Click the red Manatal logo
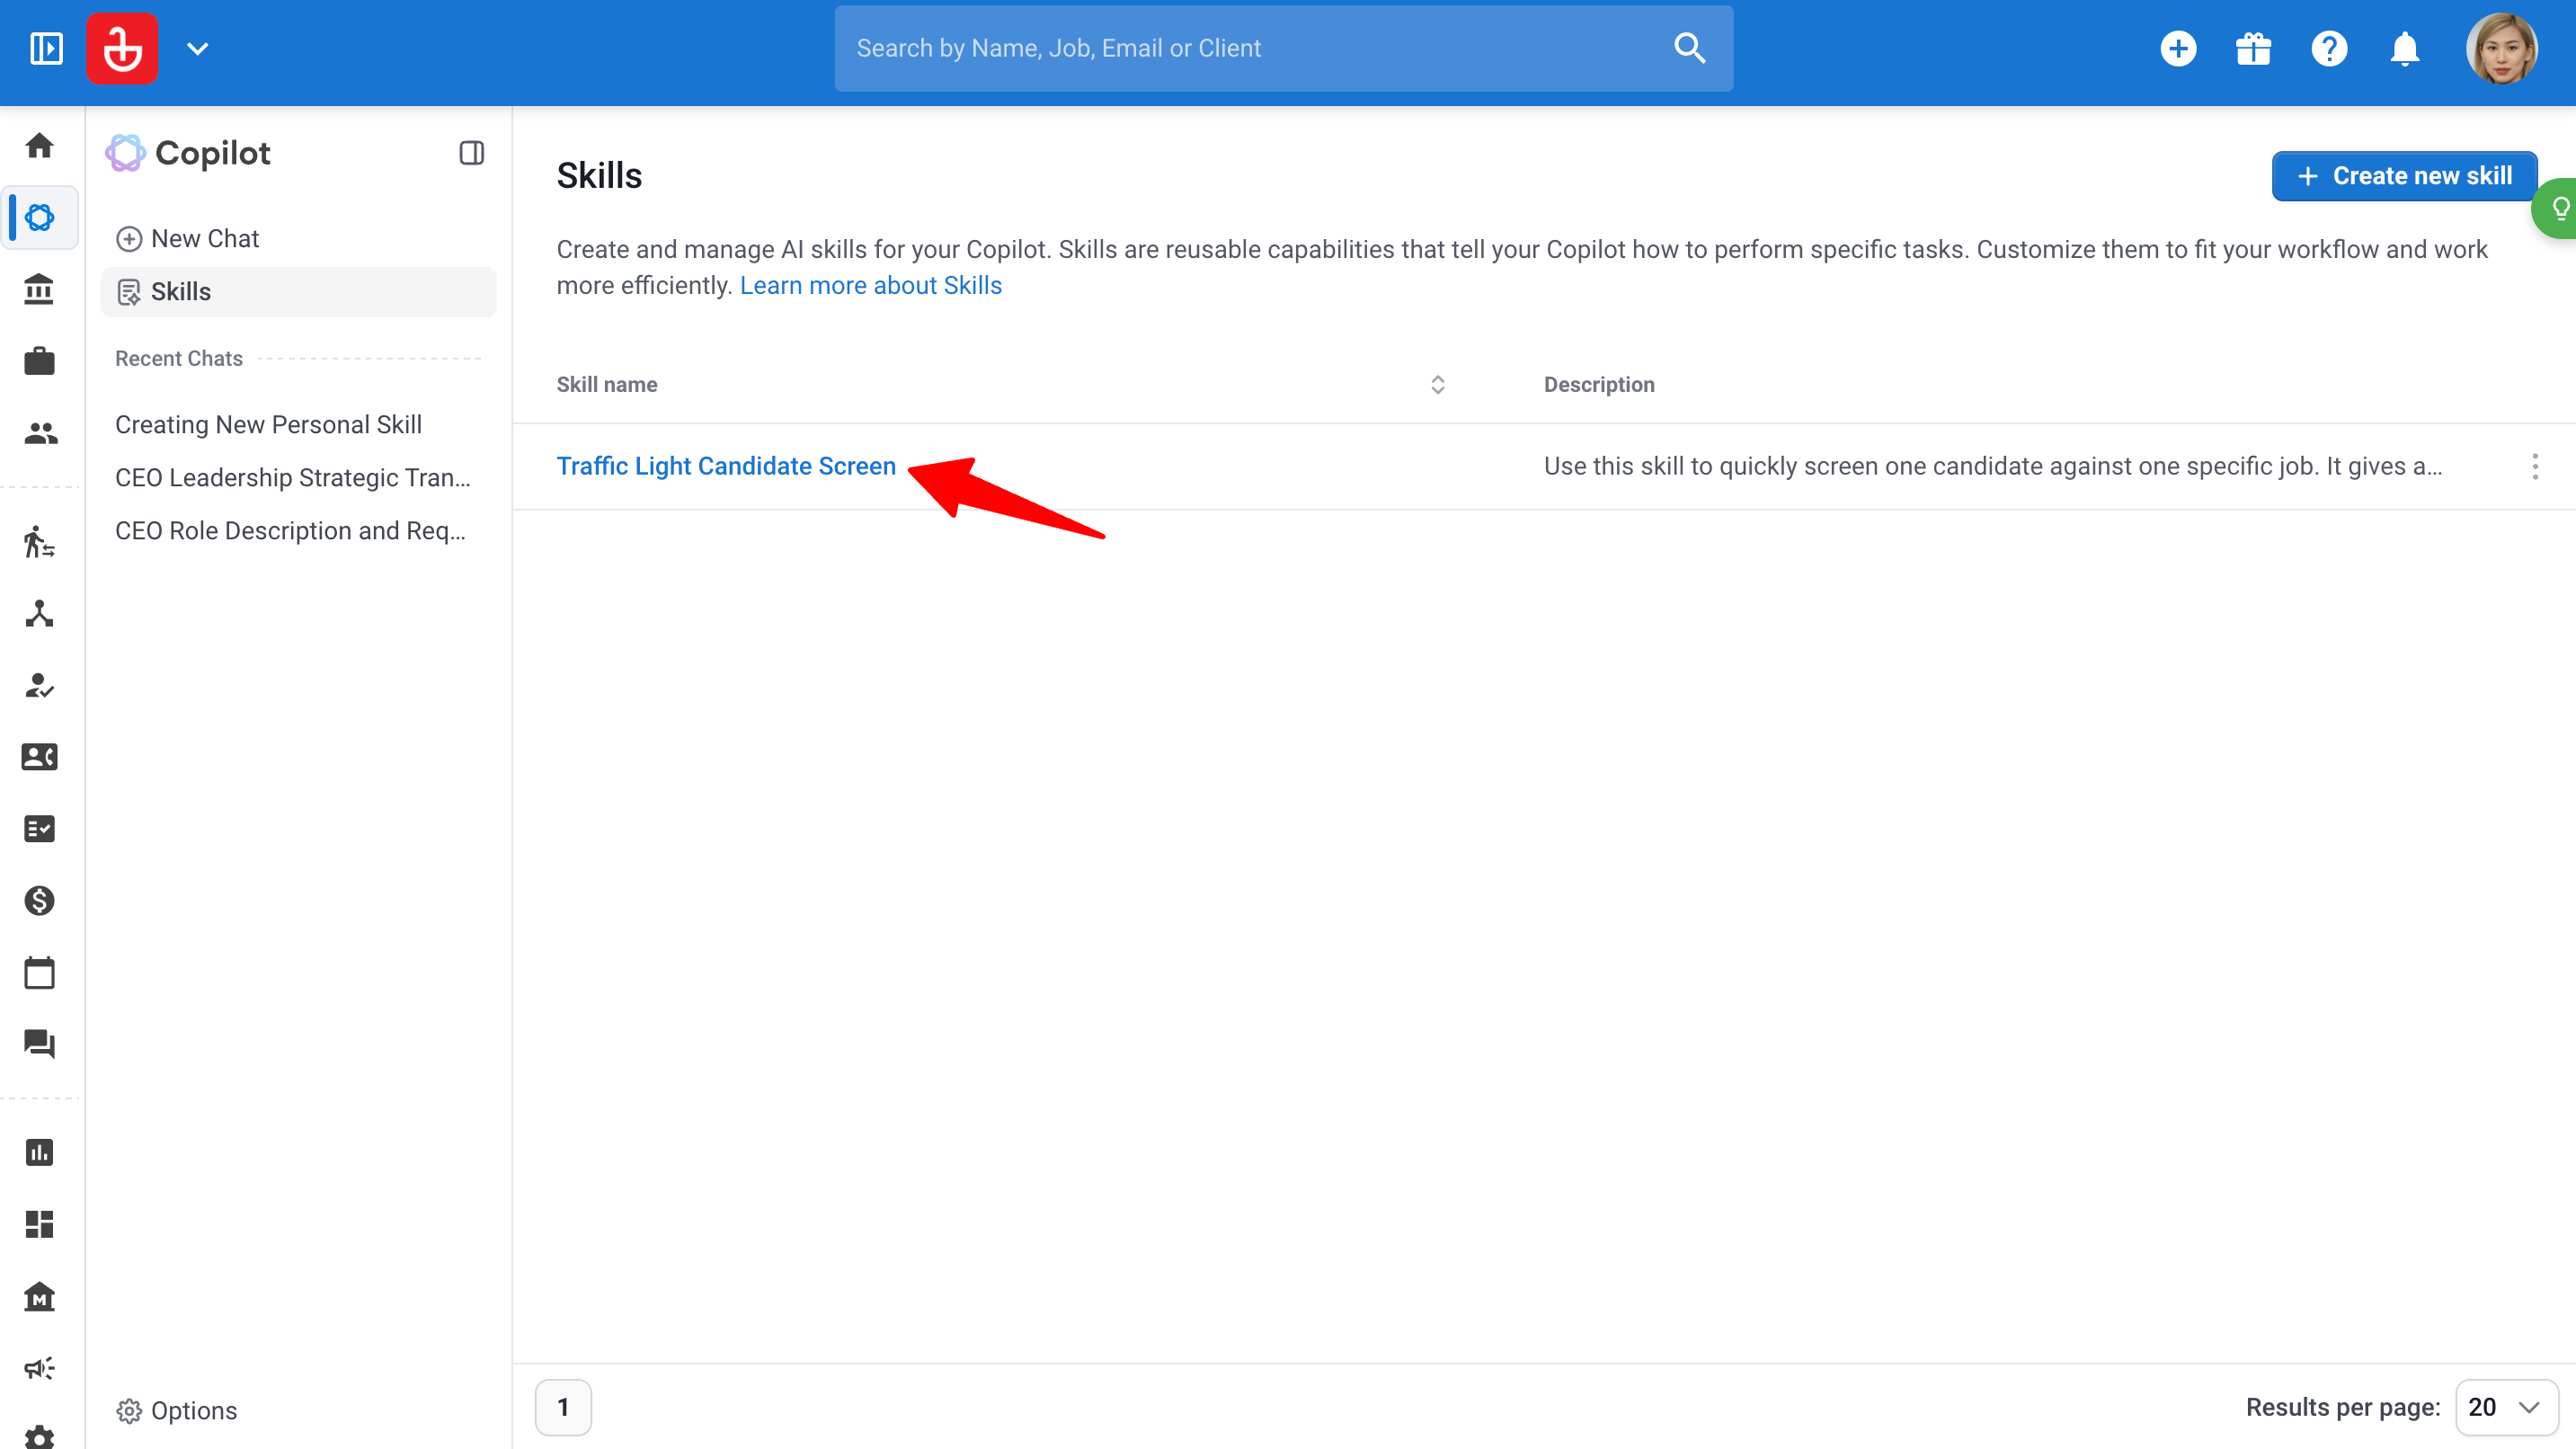Screen dimensions: 2576x1449 coord(122,48)
